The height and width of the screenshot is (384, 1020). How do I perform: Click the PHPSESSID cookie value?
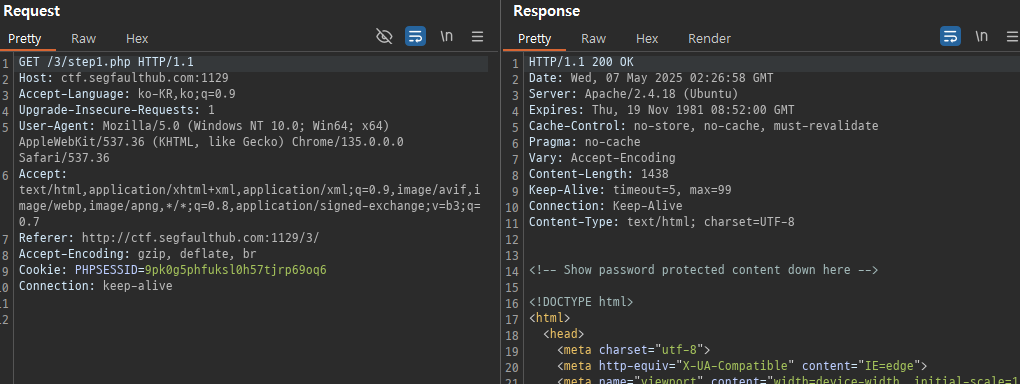pos(235,269)
